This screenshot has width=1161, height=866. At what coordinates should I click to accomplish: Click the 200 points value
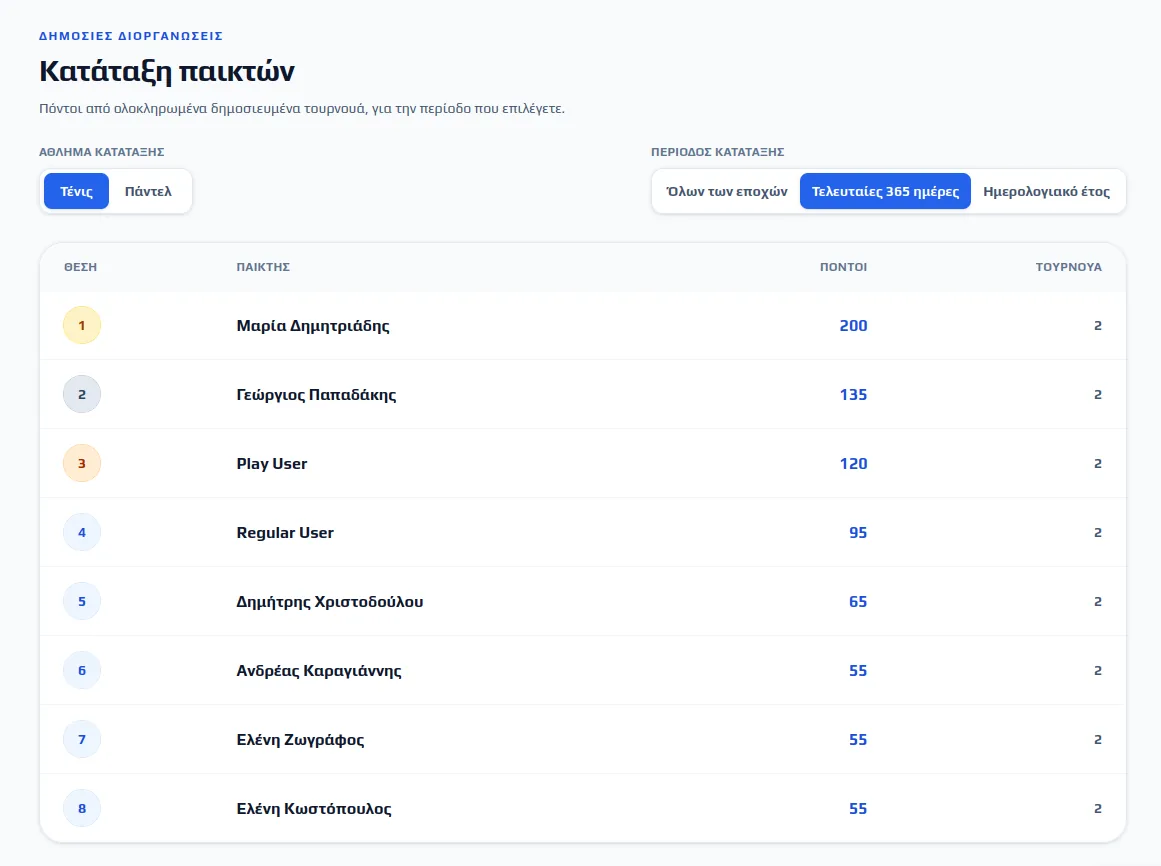point(853,326)
